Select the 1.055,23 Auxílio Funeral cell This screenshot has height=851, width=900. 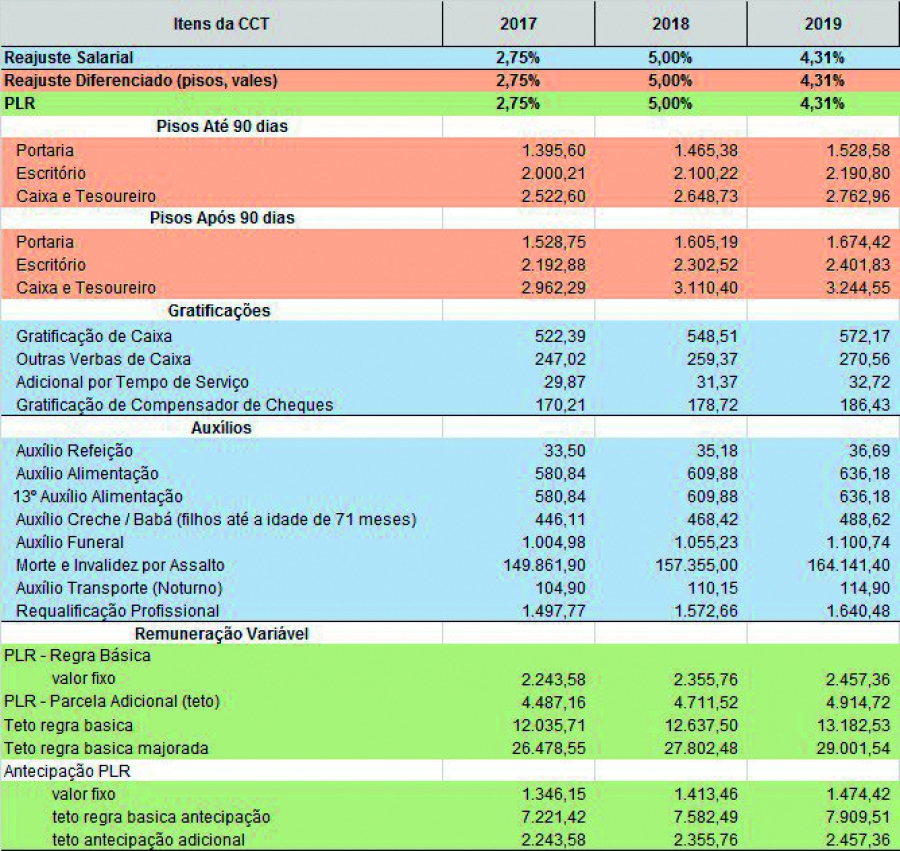click(706, 543)
